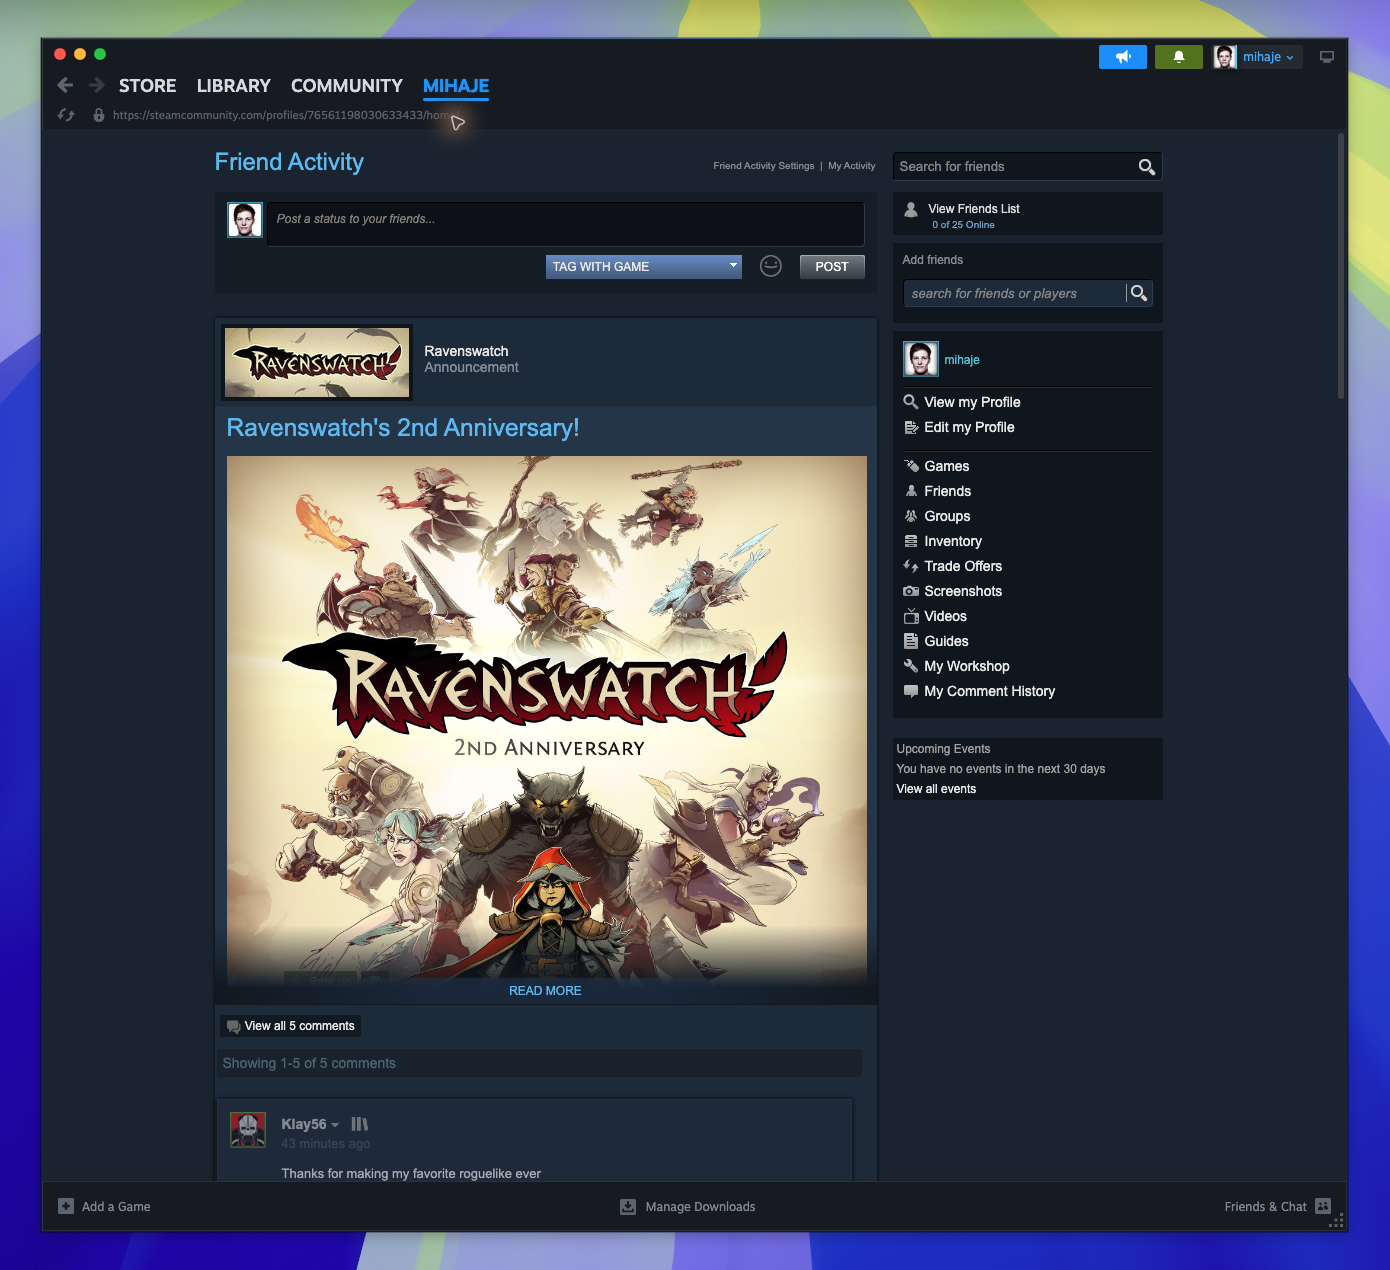Reload the page with refresh icon
The image size is (1390, 1270).
66,115
